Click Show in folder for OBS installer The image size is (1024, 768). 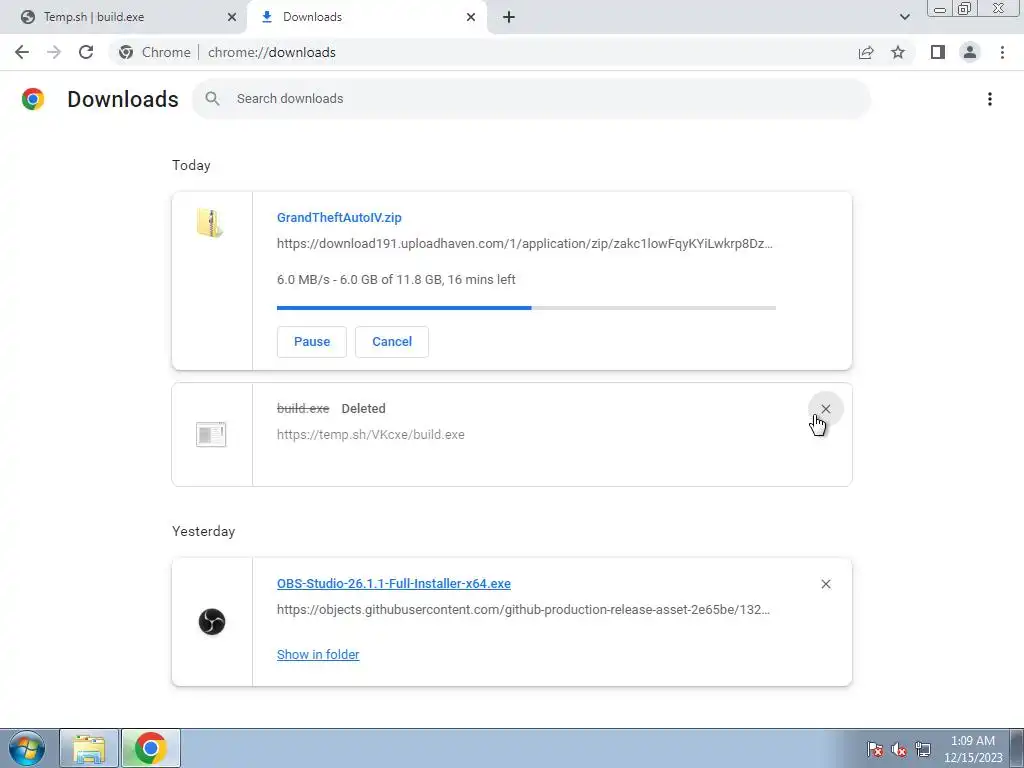pos(318,654)
